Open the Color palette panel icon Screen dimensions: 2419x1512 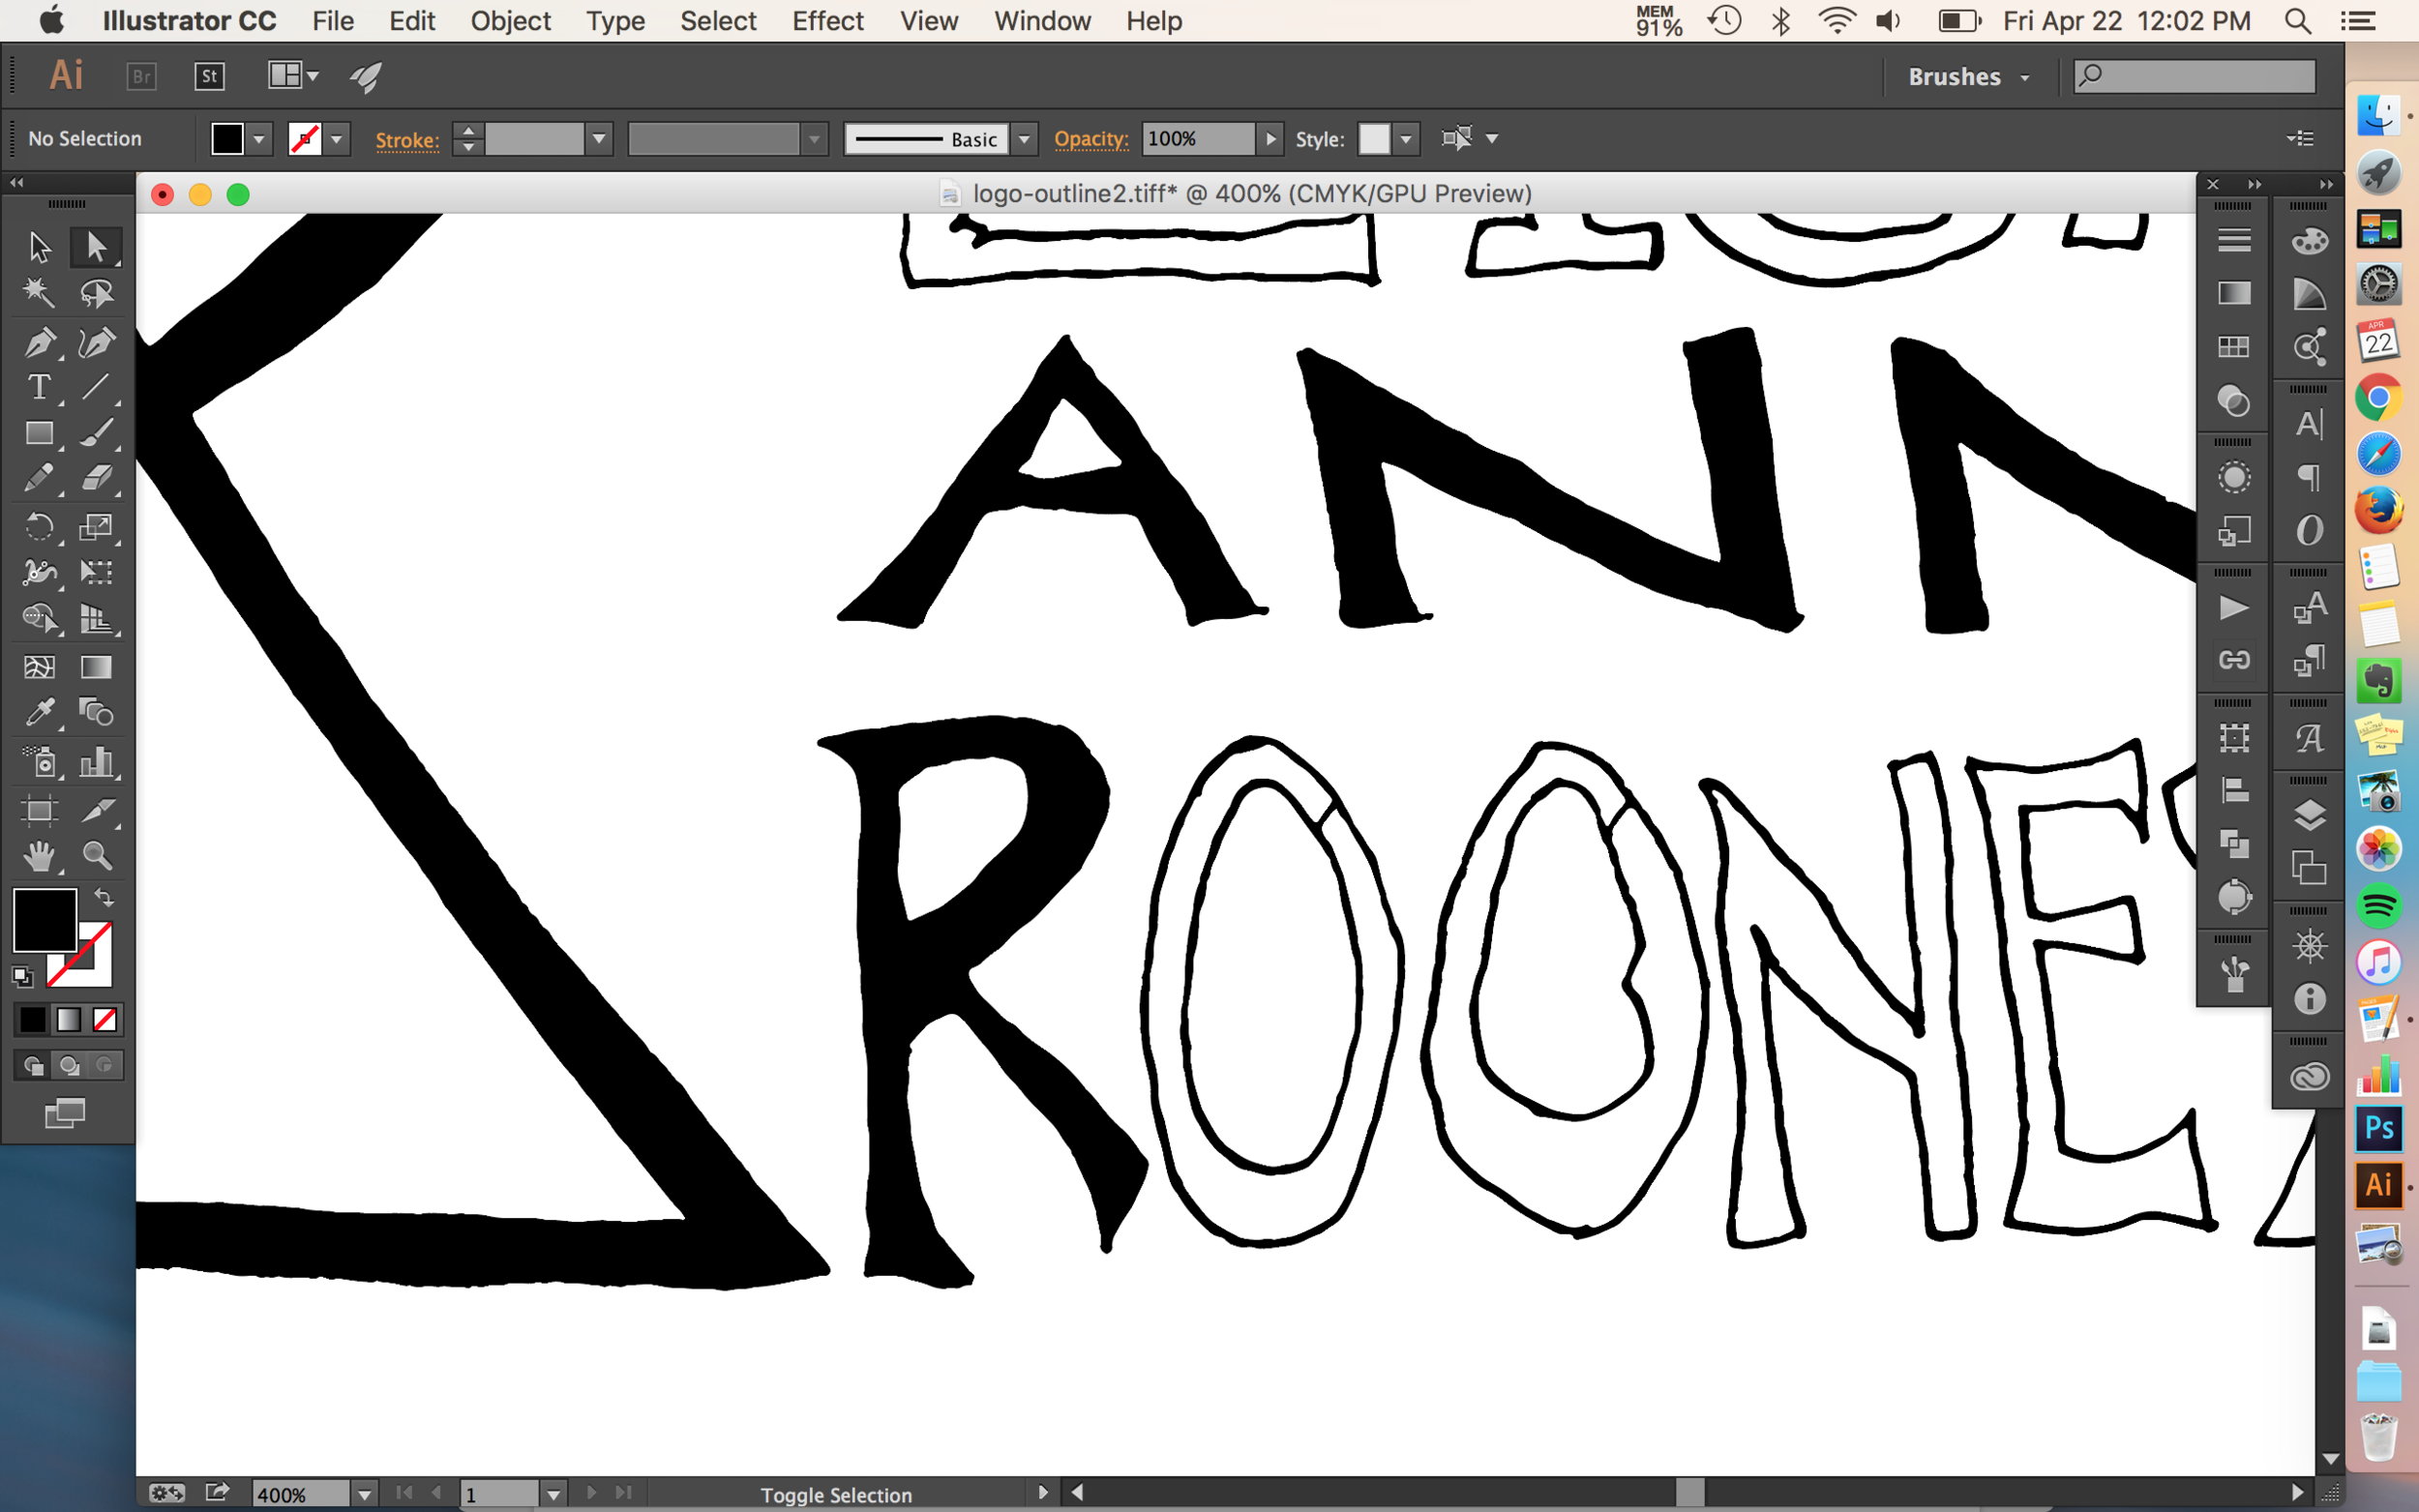pyautogui.click(x=2309, y=241)
